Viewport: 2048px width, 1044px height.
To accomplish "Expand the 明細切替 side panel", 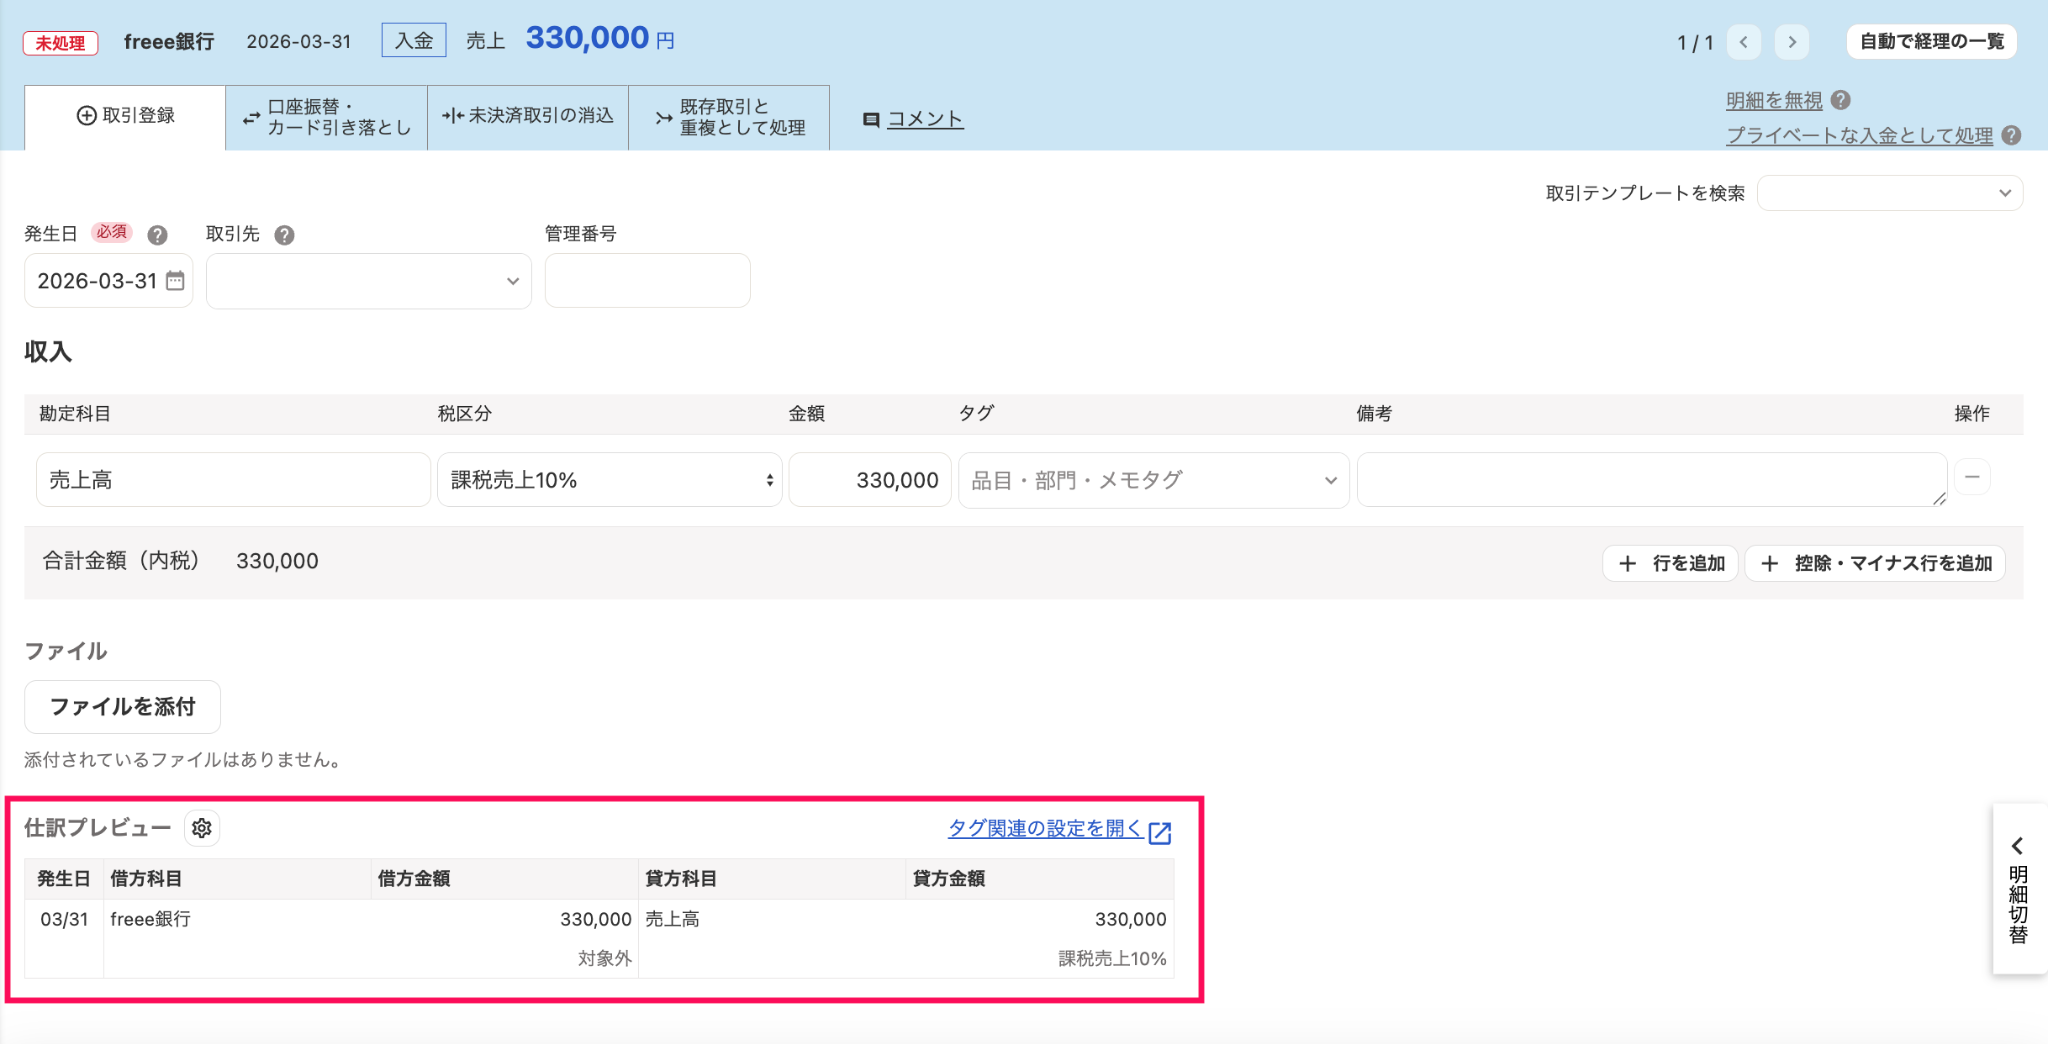I will 2018,890.
